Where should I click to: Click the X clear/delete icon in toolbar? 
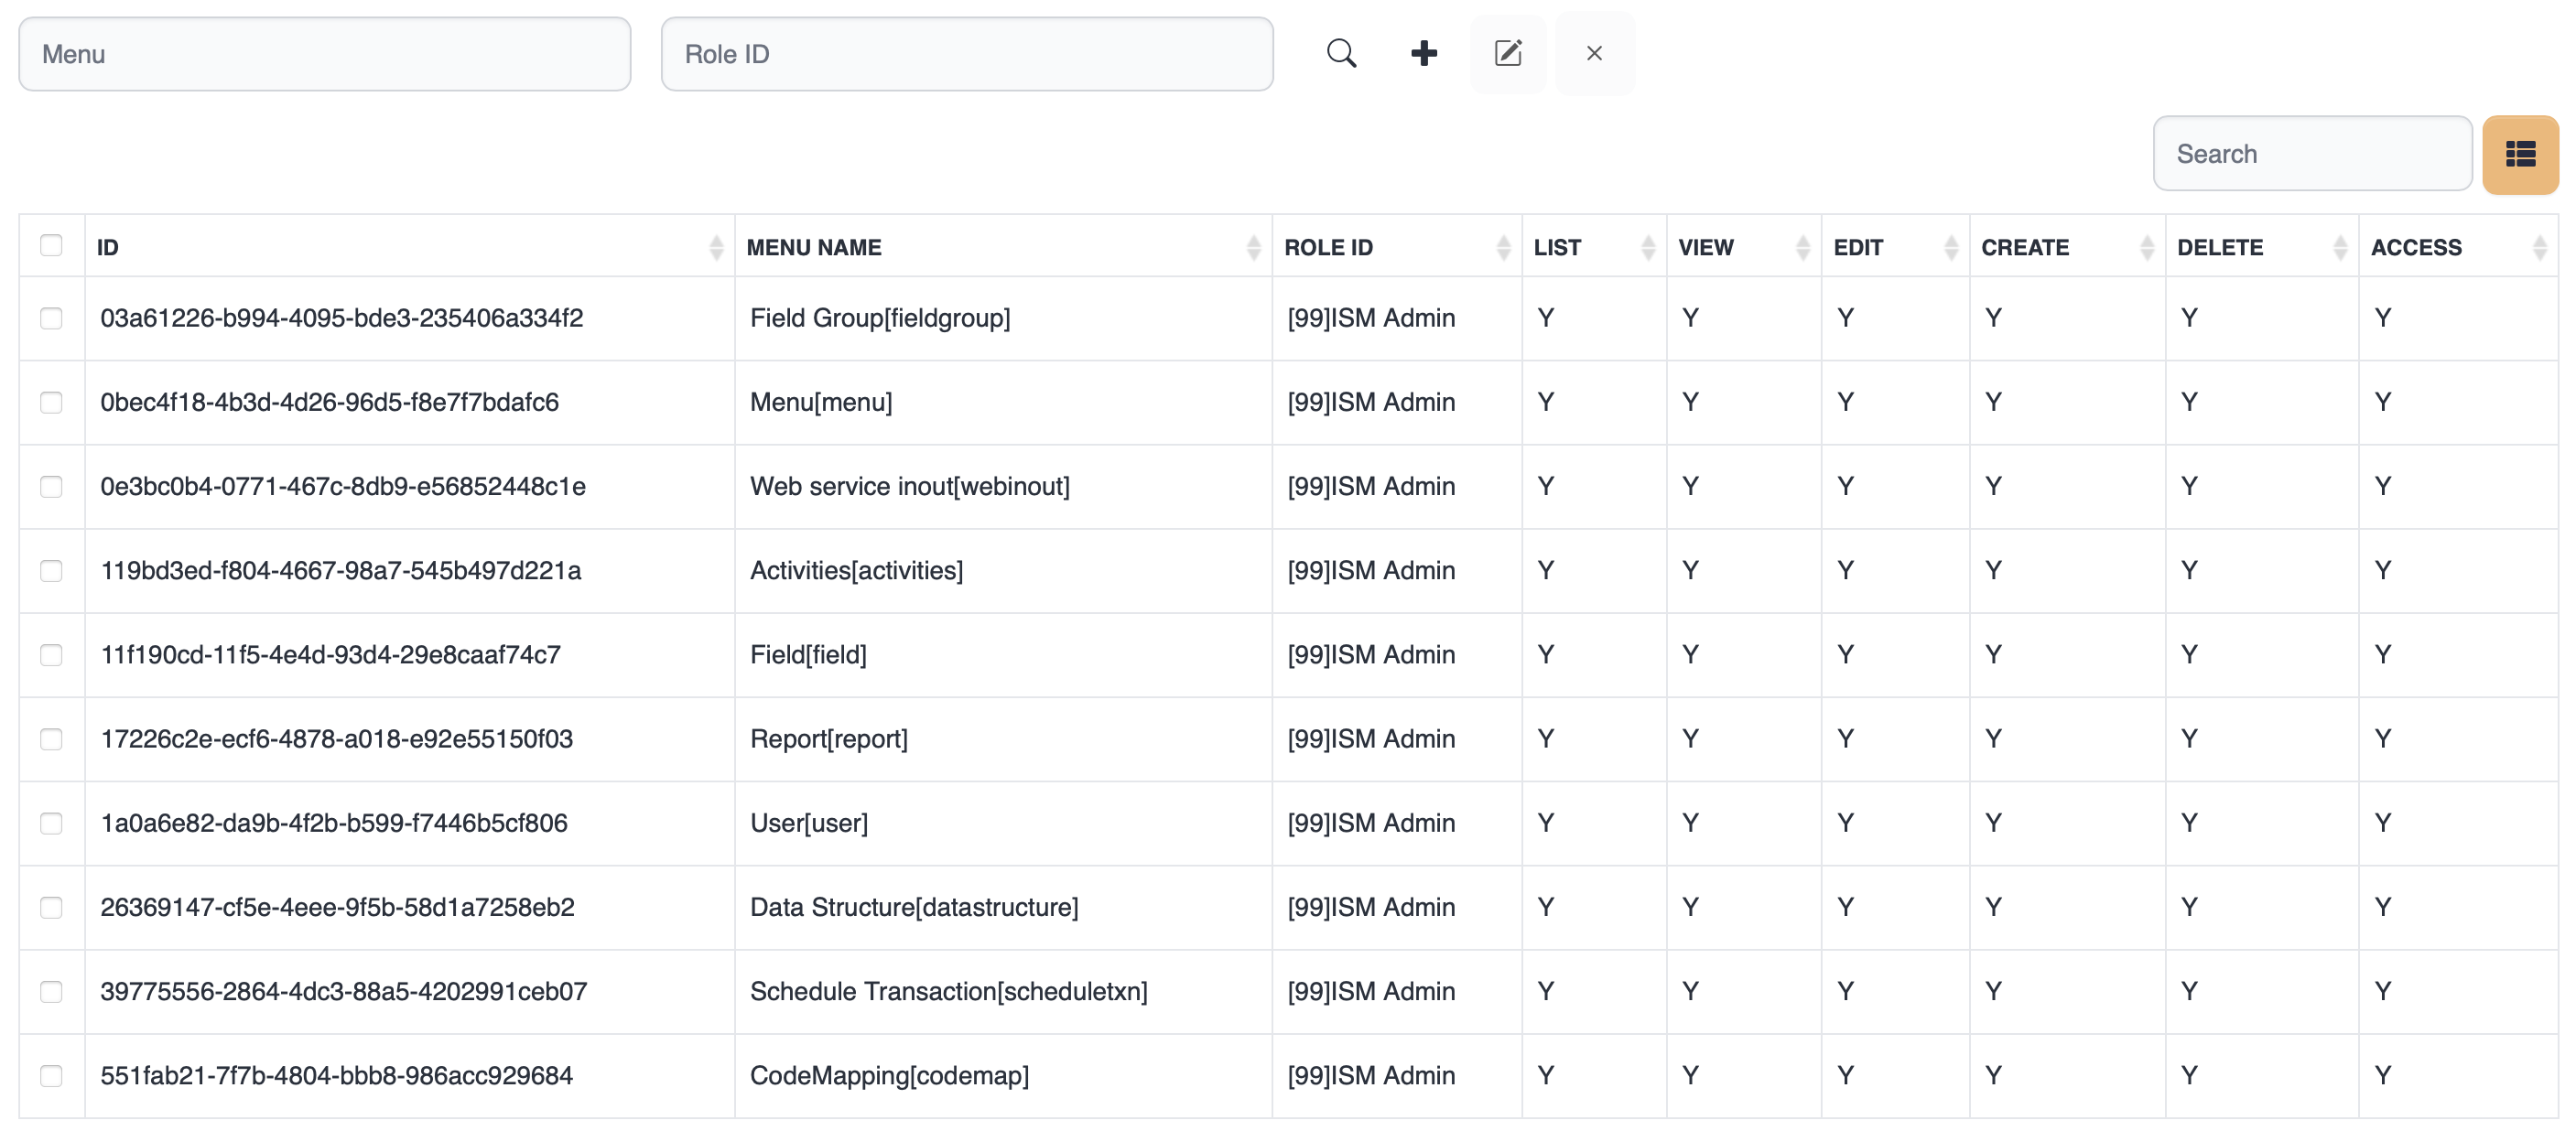pyautogui.click(x=1594, y=54)
